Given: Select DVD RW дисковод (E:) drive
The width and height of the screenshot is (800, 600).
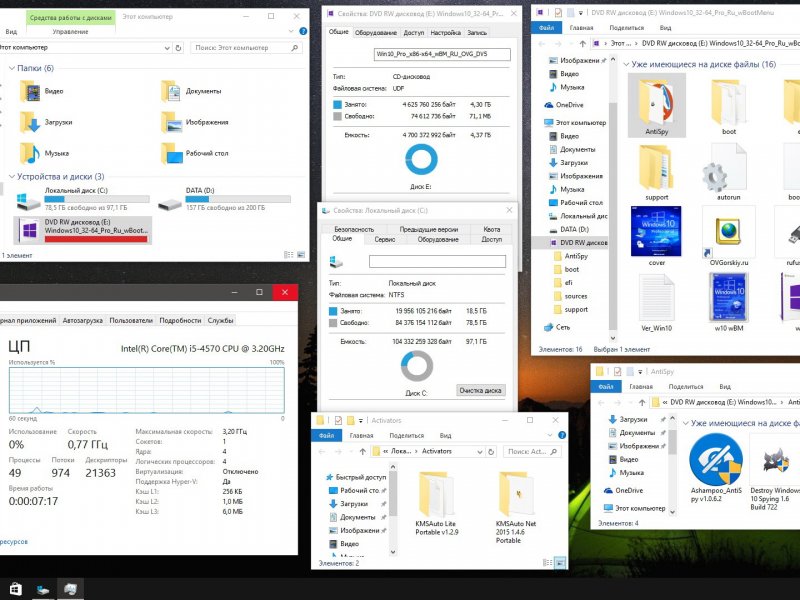Looking at the screenshot, I should click(x=84, y=230).
